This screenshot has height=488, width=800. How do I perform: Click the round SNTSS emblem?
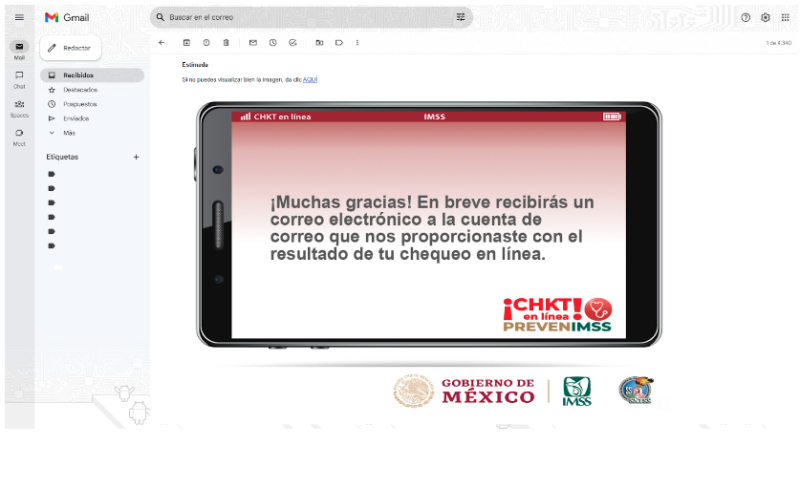click(x=637, y=390)
